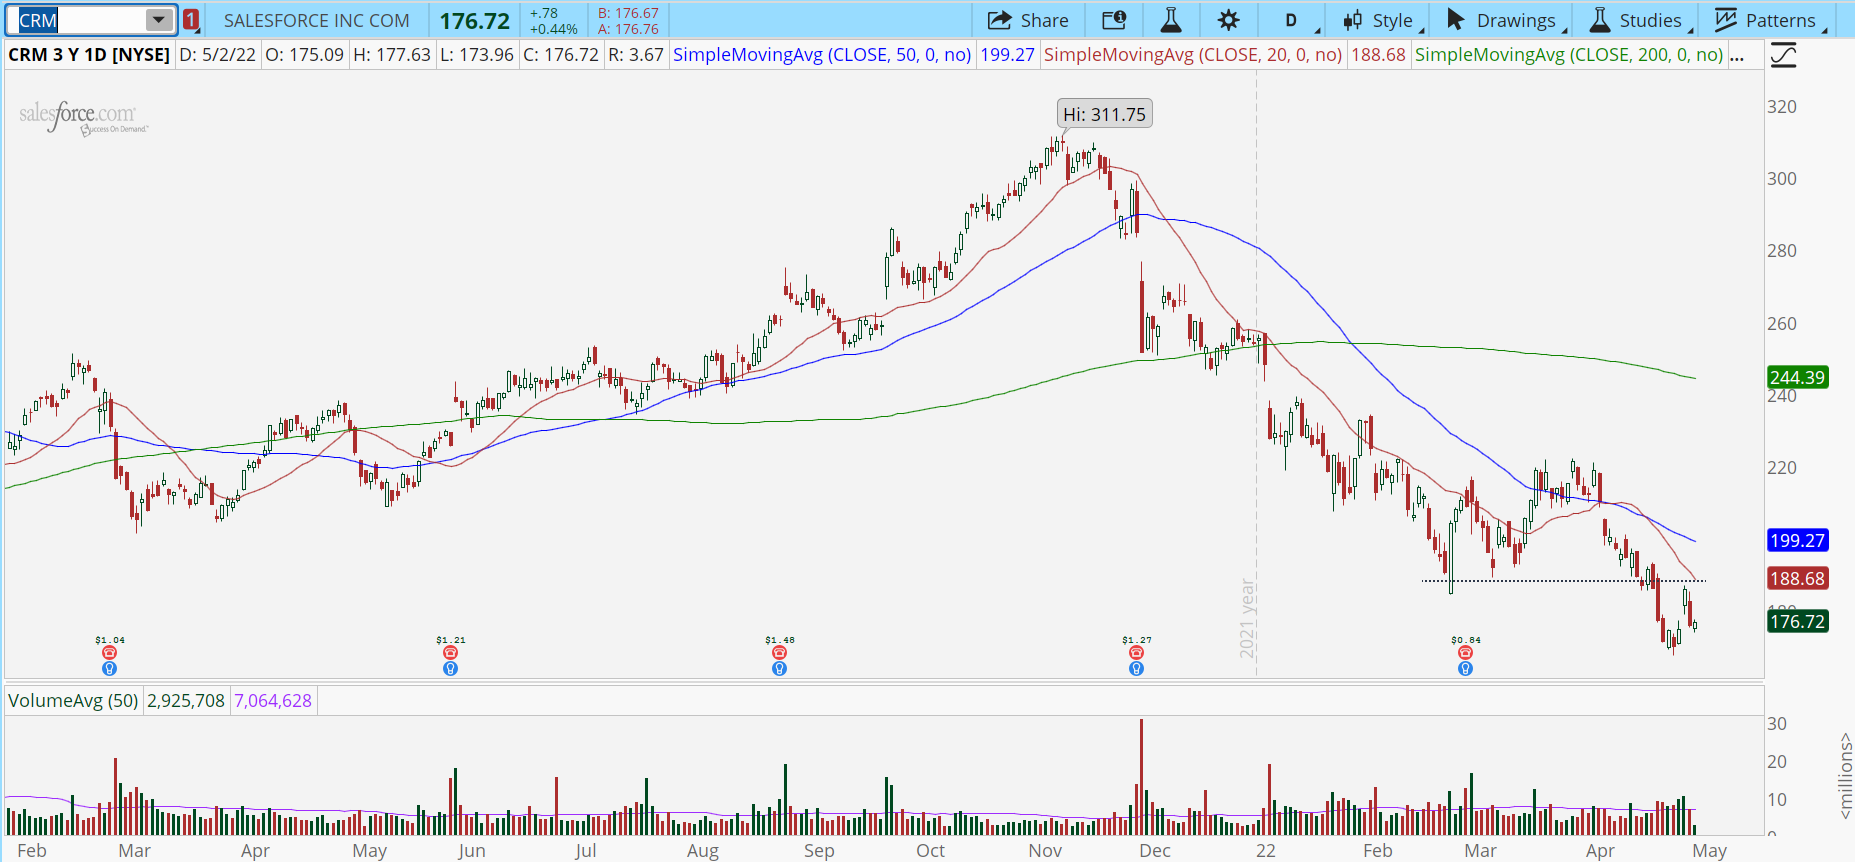Click the 2,925,708 volume value
Viewport: 1855px width, 862px height.
click(186, 700)
